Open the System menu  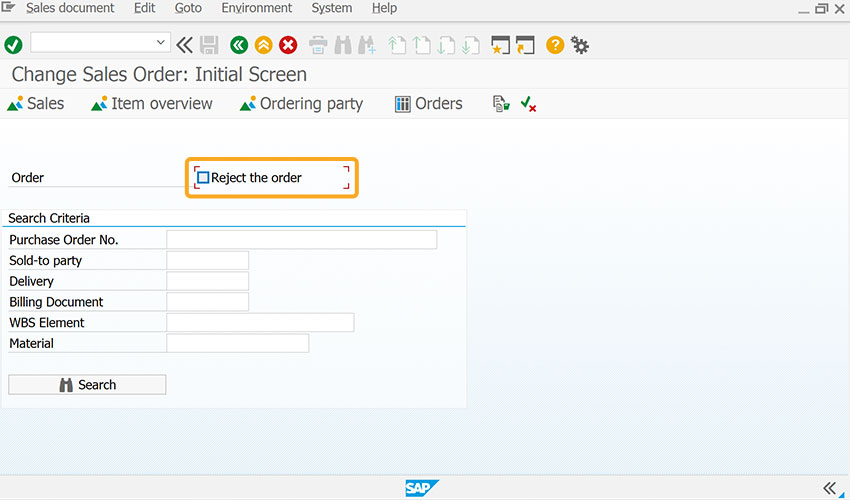332,8
